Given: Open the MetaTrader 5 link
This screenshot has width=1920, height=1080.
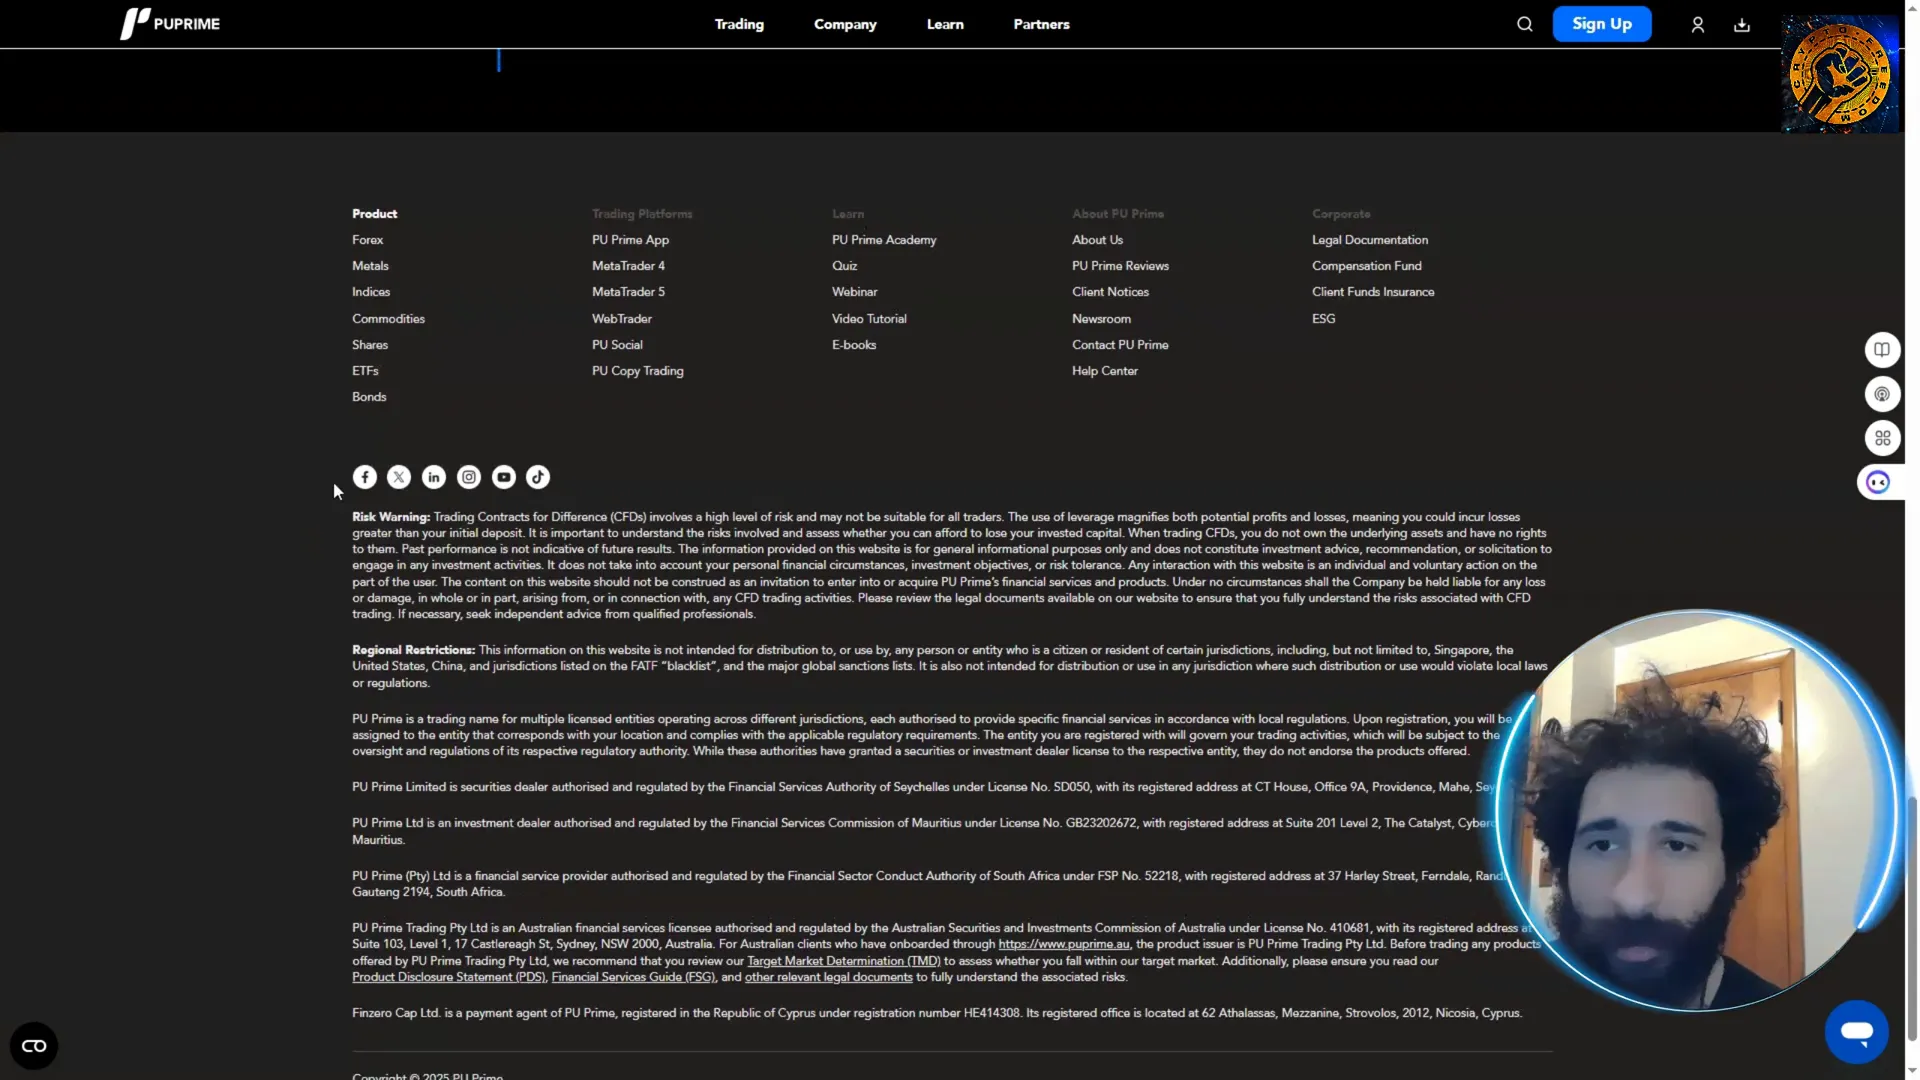Looking at the screenshot, I should click(x=628, y=292).
